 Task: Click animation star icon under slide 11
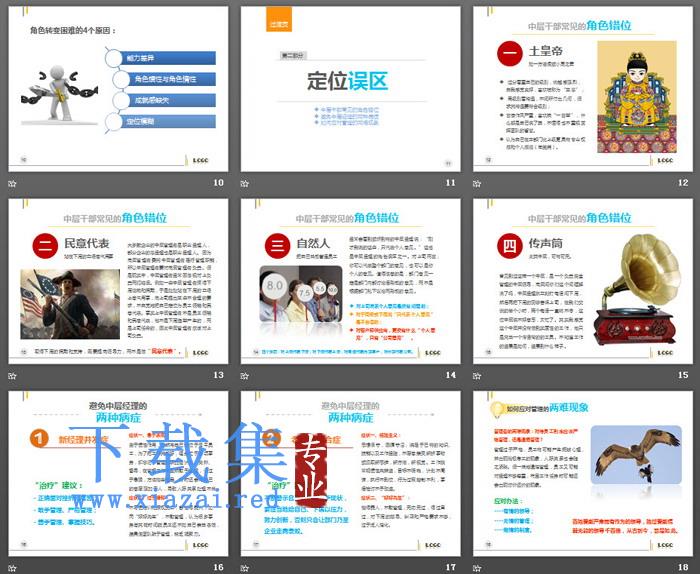click(245, 183)
